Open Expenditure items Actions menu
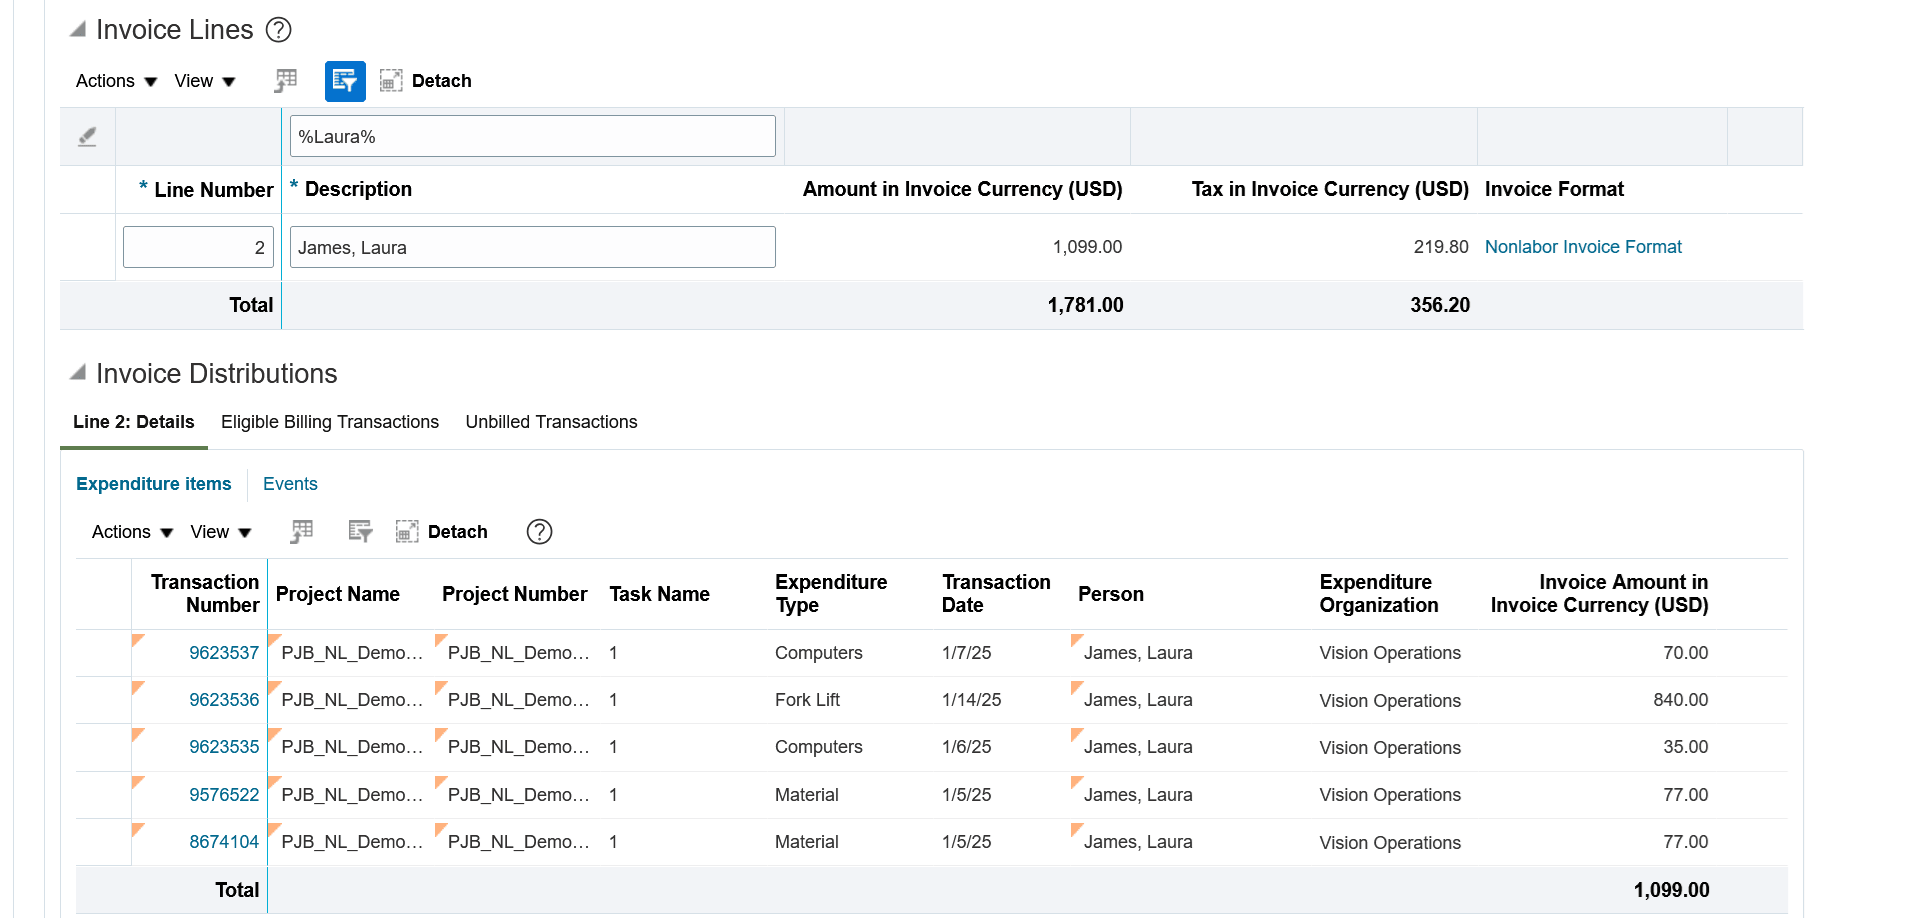Image resolution: width=1919 pixels, height=918 pixels. click(x=132, y=532)
